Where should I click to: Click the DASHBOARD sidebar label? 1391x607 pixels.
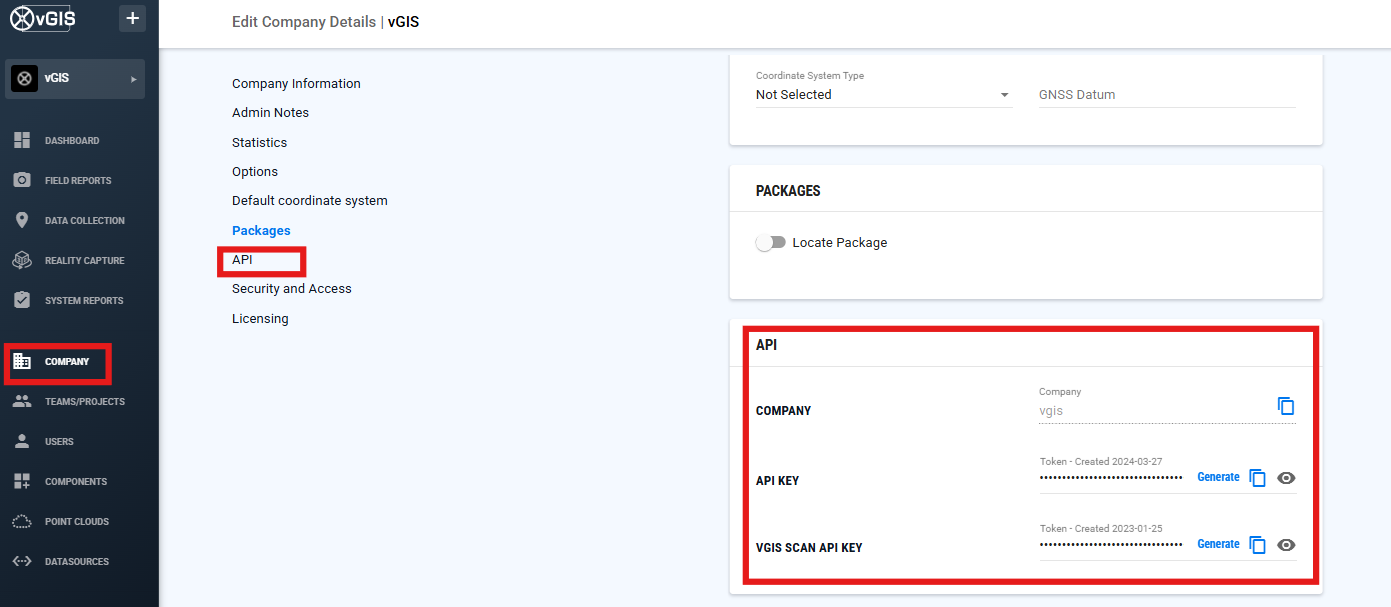click(x=72, y=141)
